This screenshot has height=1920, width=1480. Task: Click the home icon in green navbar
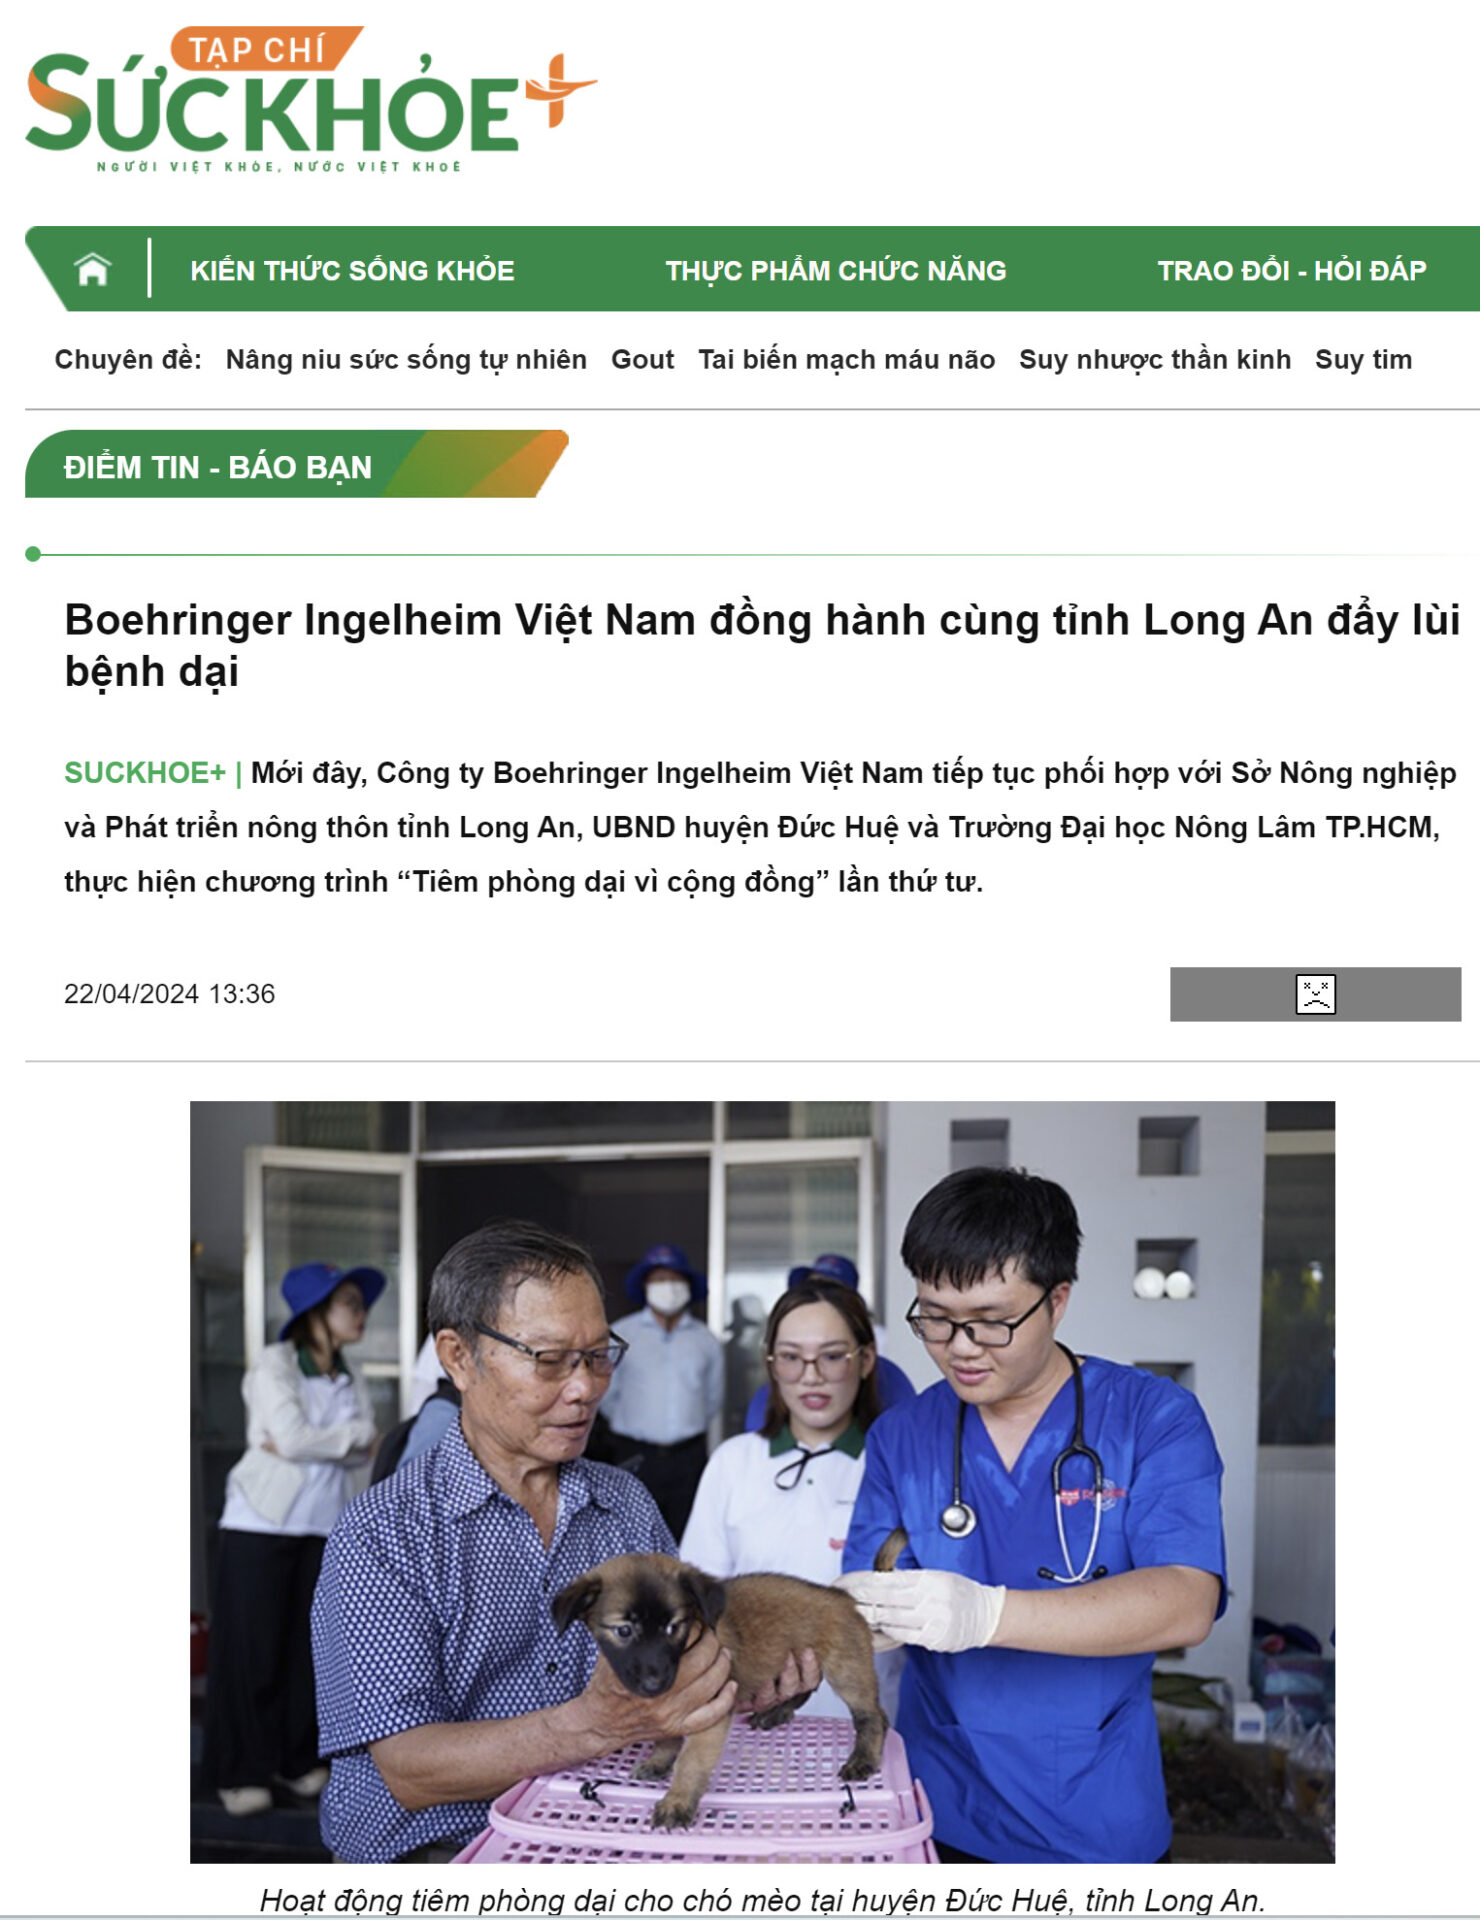point(92,269)
